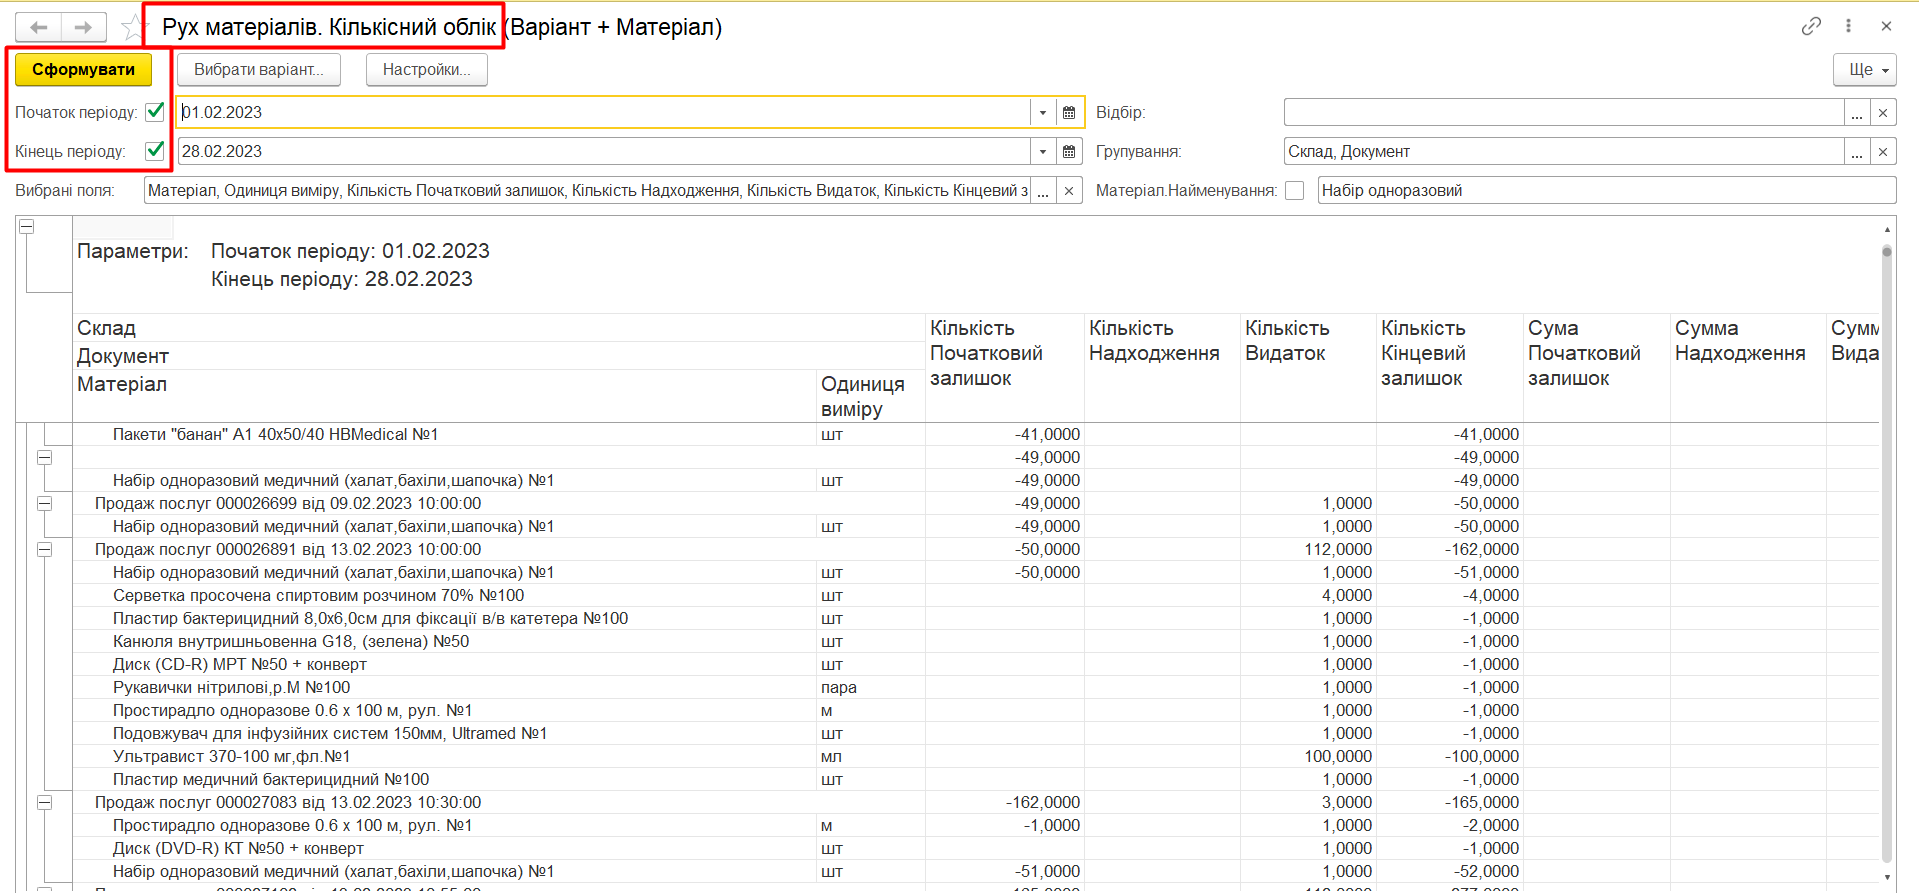This screenshot has height=893, width=1919.
Task: Open Вибрати варіант report variants
Action: [258, 70]
